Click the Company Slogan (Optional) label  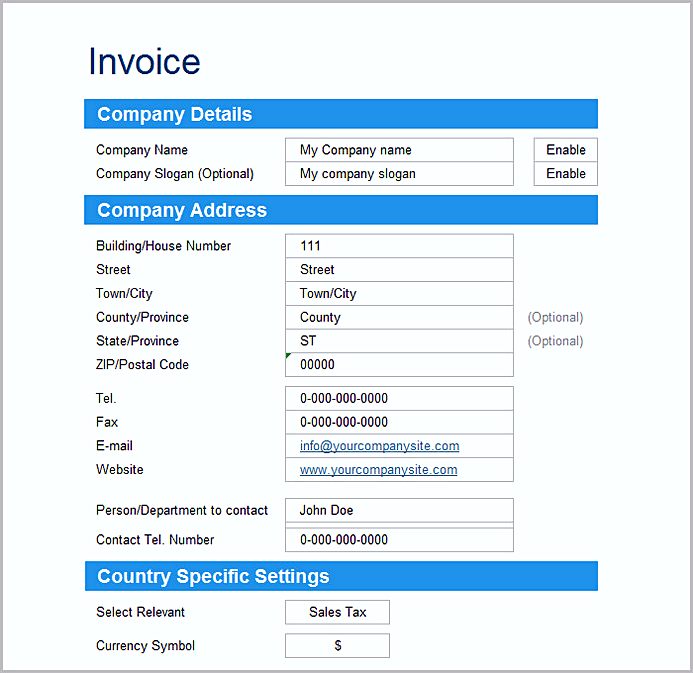175,174
